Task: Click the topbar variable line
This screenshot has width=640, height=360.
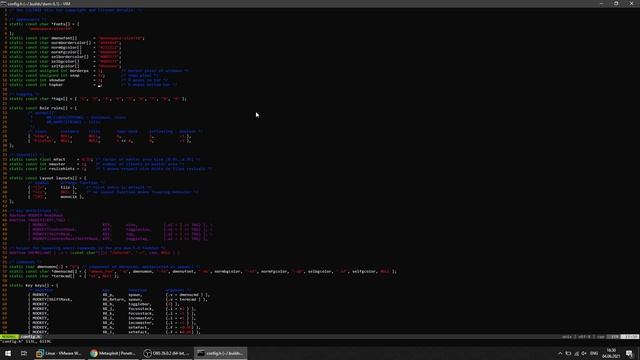Action: pyautogui.click(x=93, y=85)
